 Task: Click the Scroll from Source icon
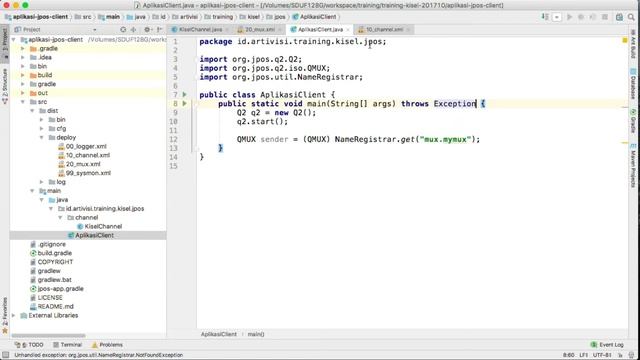tap(123, 29)
